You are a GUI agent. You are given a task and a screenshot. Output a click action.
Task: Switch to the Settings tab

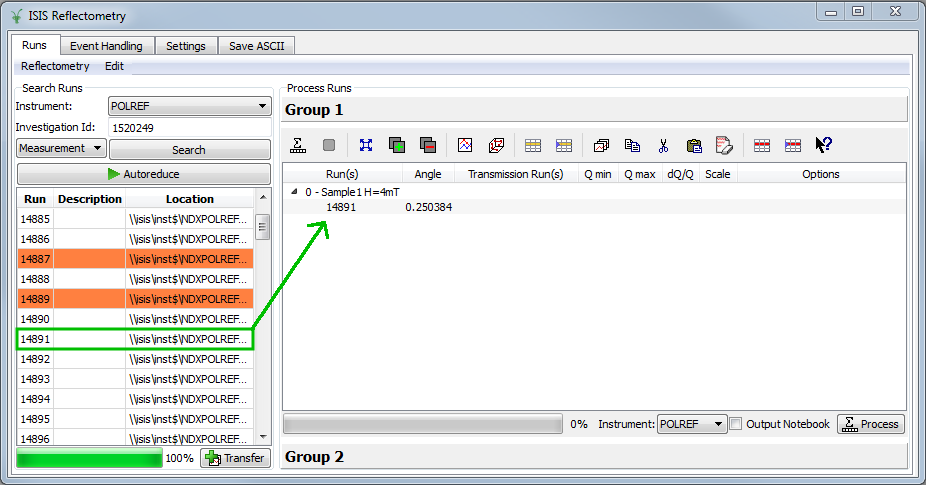tap(185, 46)
